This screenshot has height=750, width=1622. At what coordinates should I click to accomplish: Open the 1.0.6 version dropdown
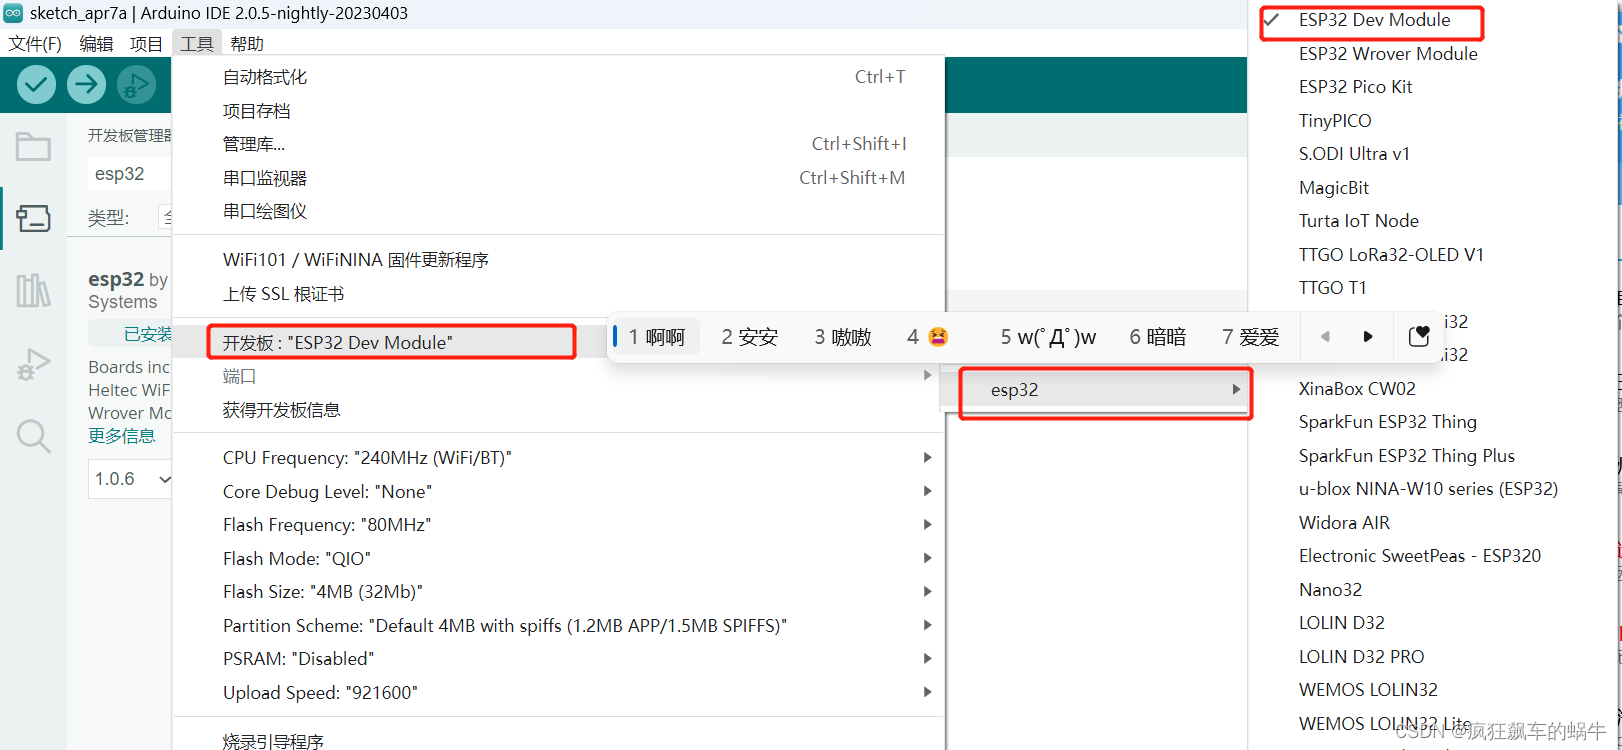(x=132, y=479)
